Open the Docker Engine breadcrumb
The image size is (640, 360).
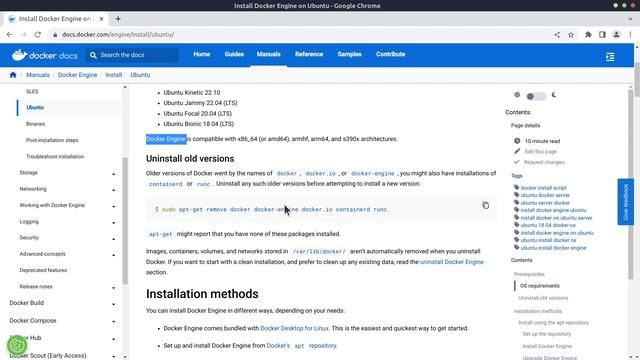click(x=78, y=75)
